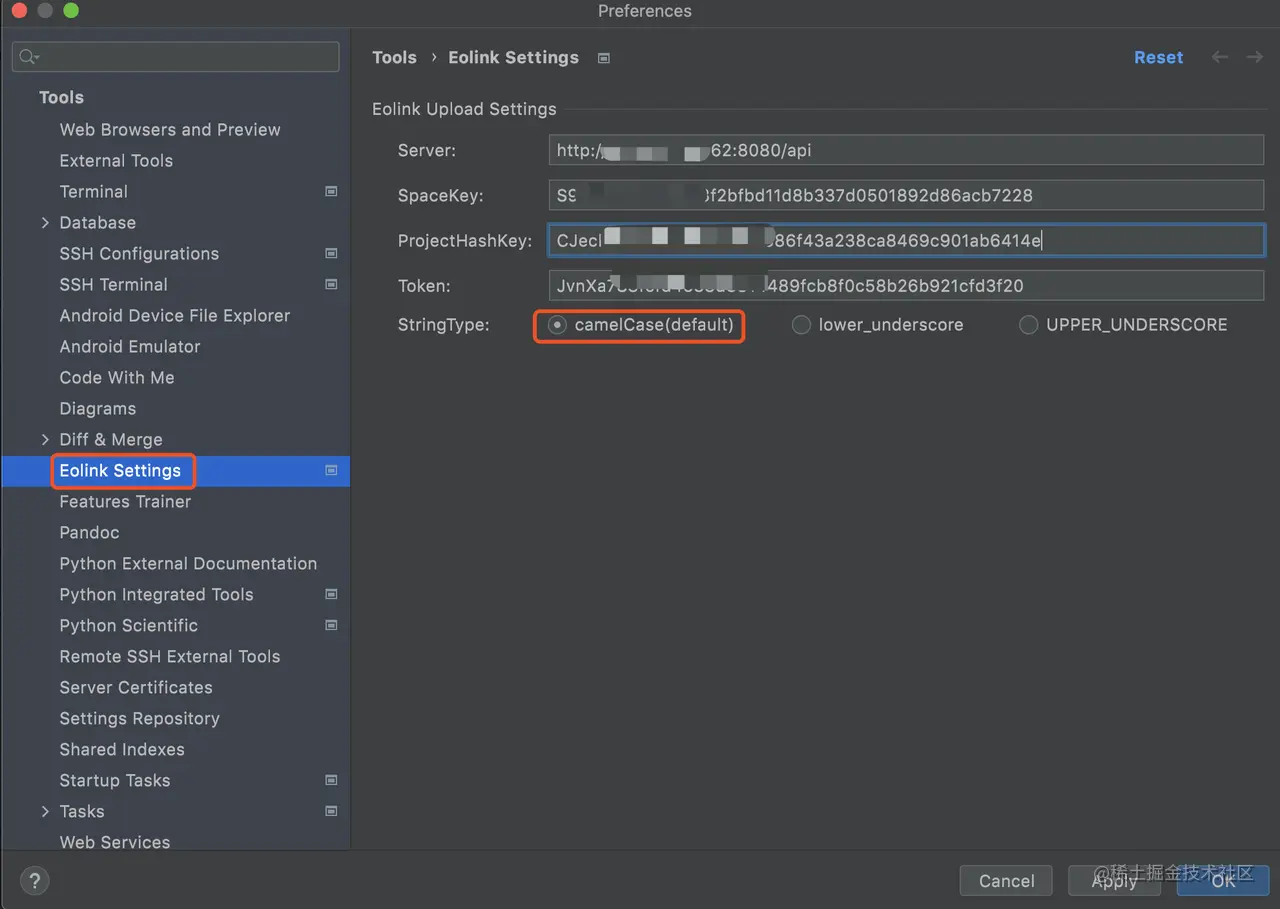Select Python Integrated Tools in sidebar
The width and height of the screenshot is (1280, 909).
click(157, 594)
